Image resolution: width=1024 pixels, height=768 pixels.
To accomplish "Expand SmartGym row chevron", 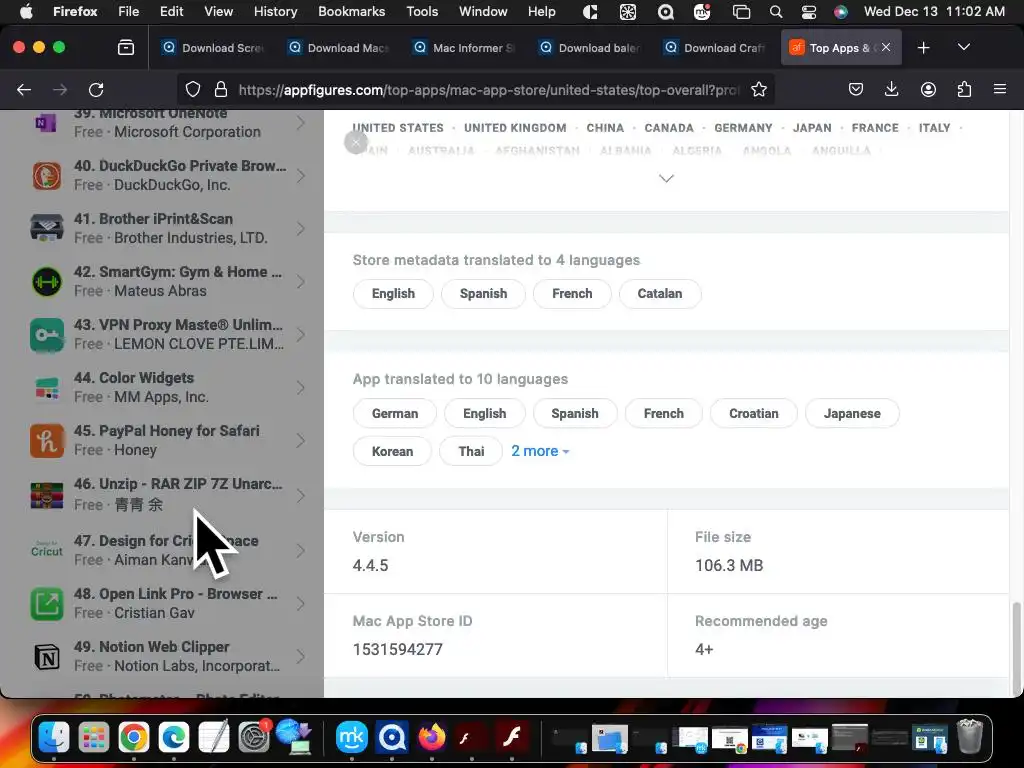I will [x=300, y=281].
